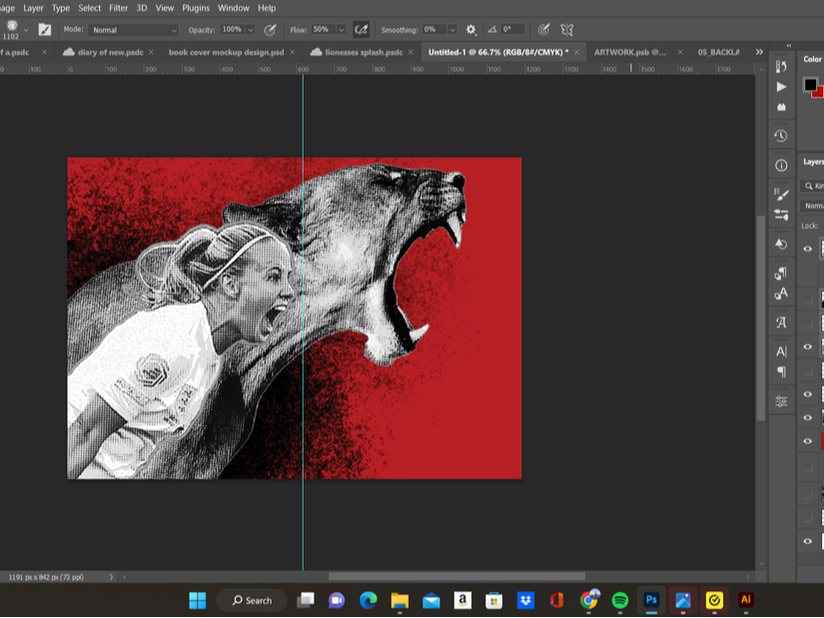
Task: Switch to ARTWORK.psb tab
Action: coord(630,52)
